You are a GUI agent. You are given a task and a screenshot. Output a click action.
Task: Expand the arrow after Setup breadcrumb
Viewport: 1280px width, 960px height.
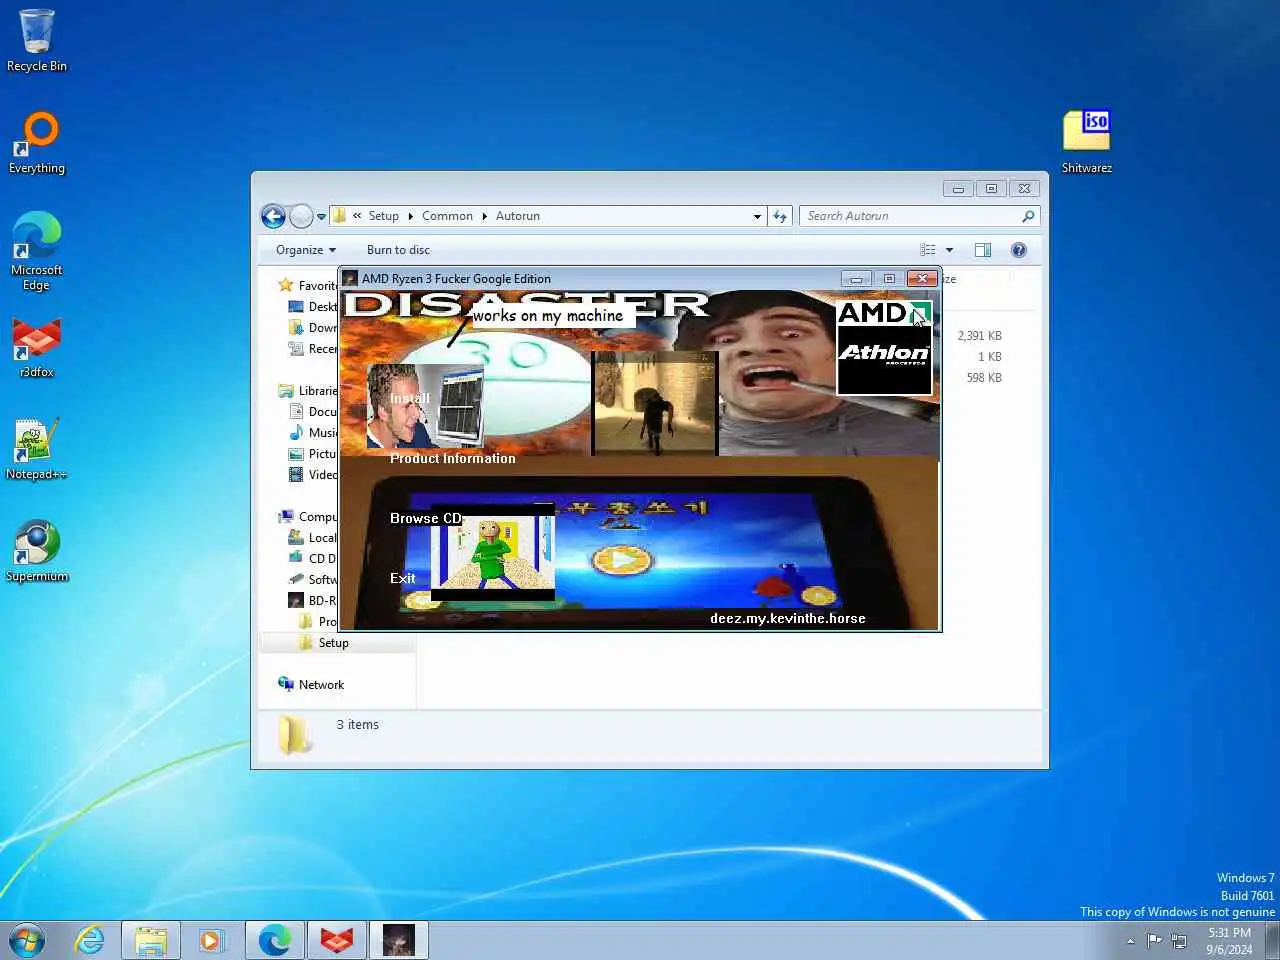pyautogui.click(x=410, y=216)
